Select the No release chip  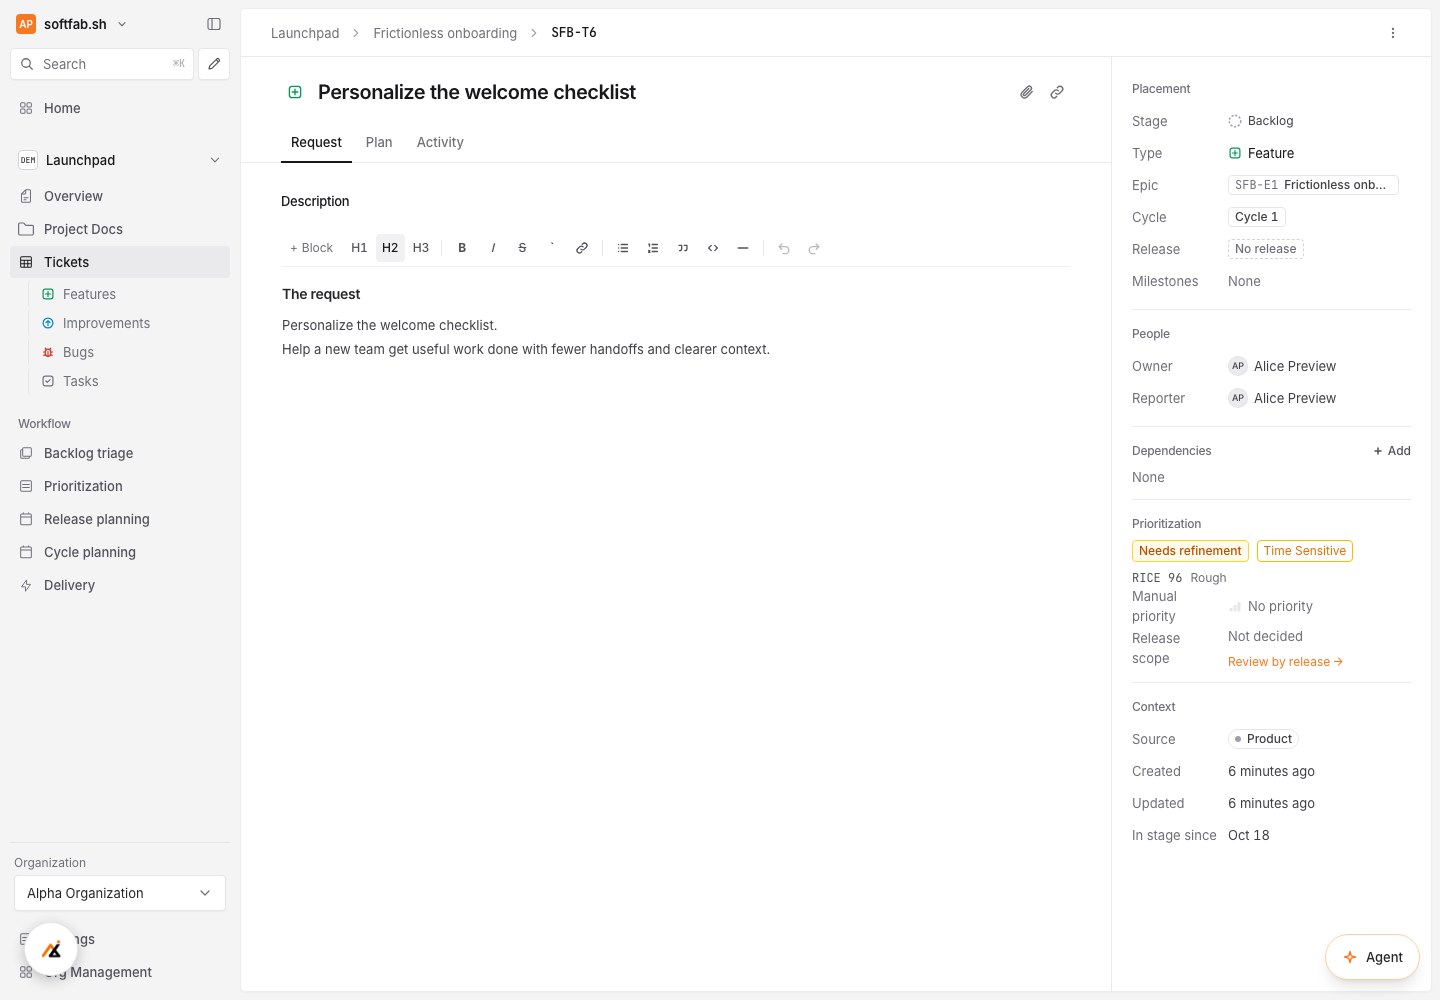(x=1266, y=249)
